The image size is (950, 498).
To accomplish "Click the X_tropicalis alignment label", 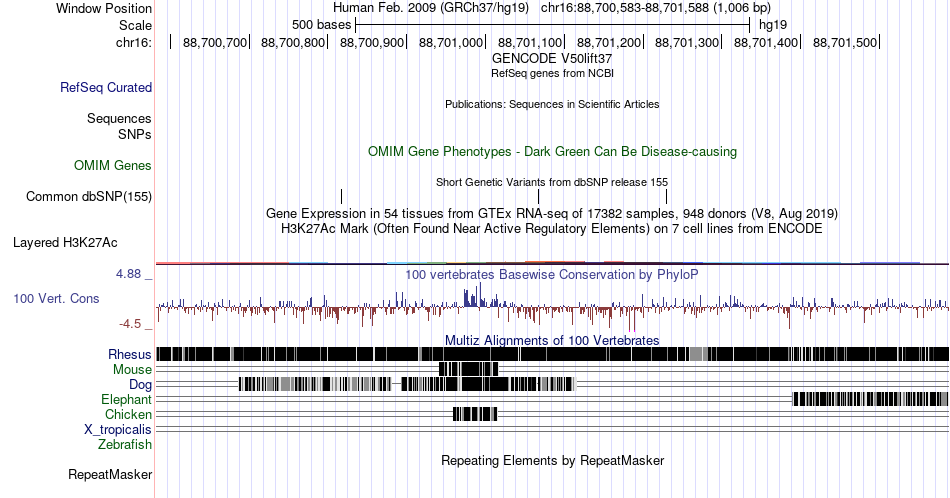I will pyautogui.click(x=118, y=430).
